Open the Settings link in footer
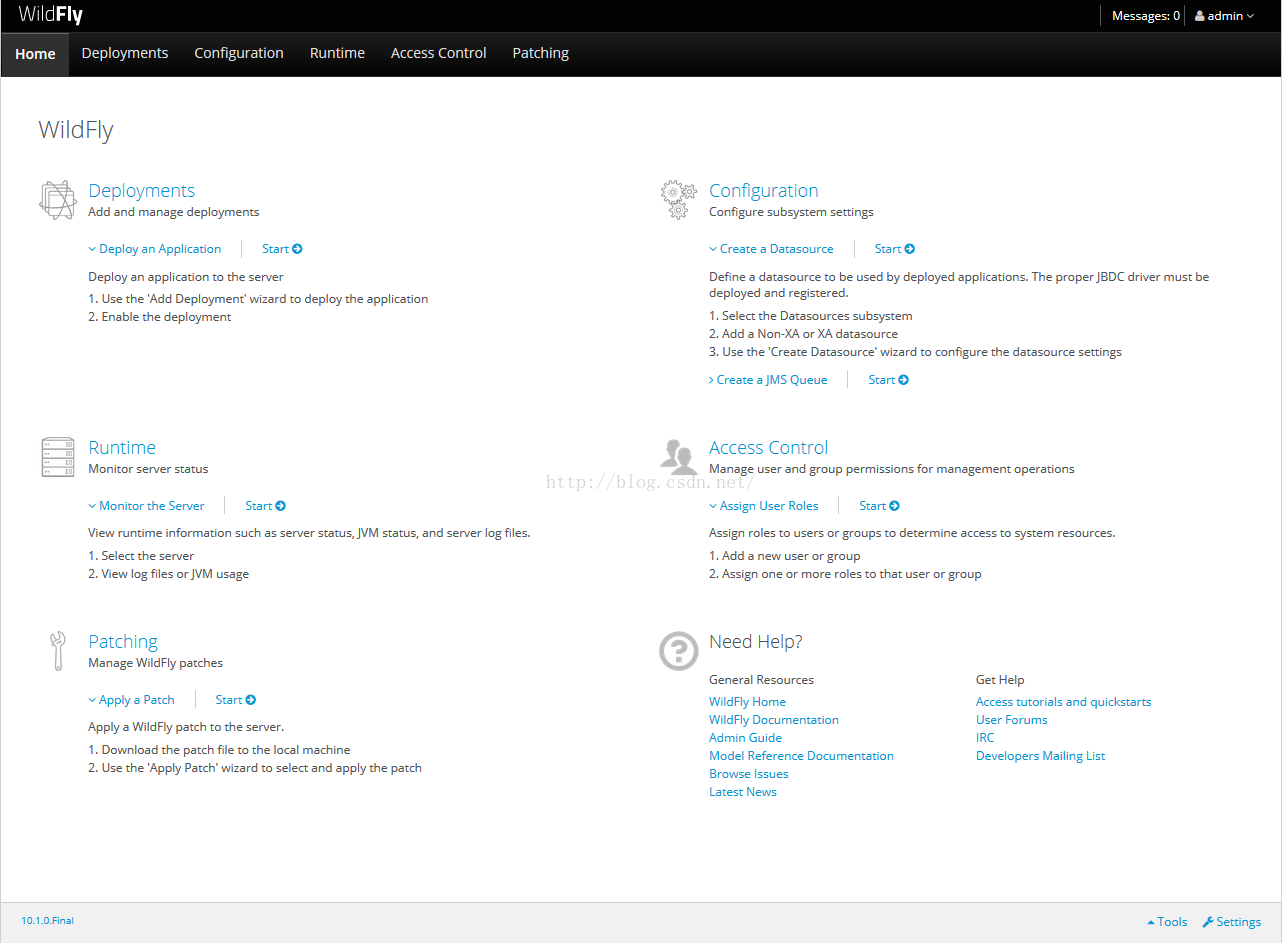Viewport: 1282px width, 943px height. (1232, 922)
